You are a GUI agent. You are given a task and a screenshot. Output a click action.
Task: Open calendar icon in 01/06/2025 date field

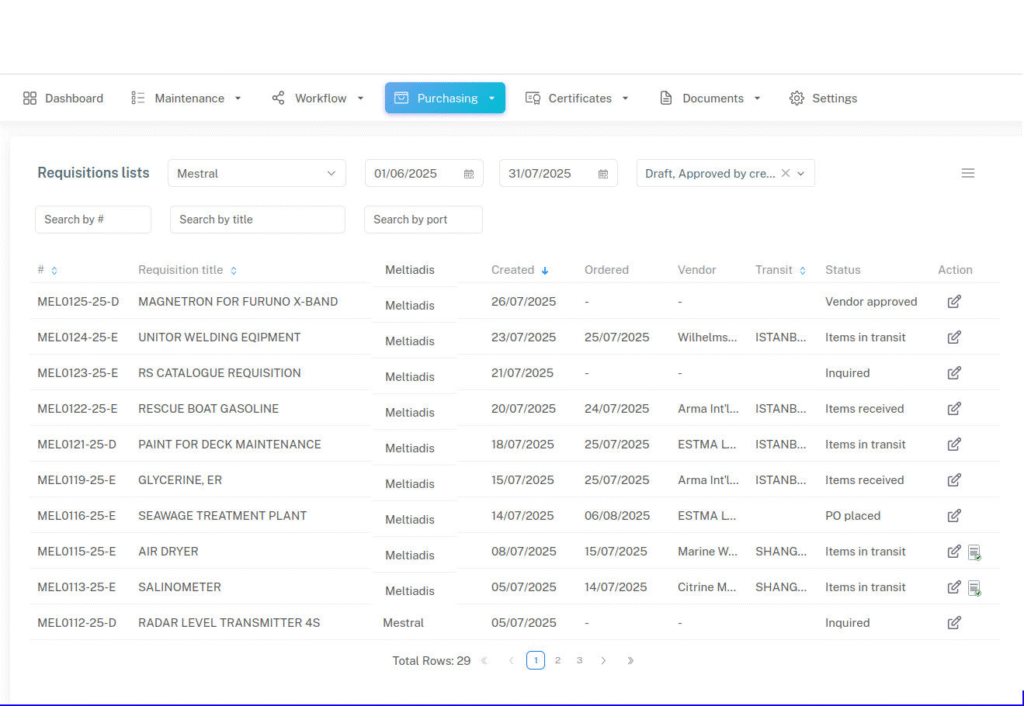469,174
